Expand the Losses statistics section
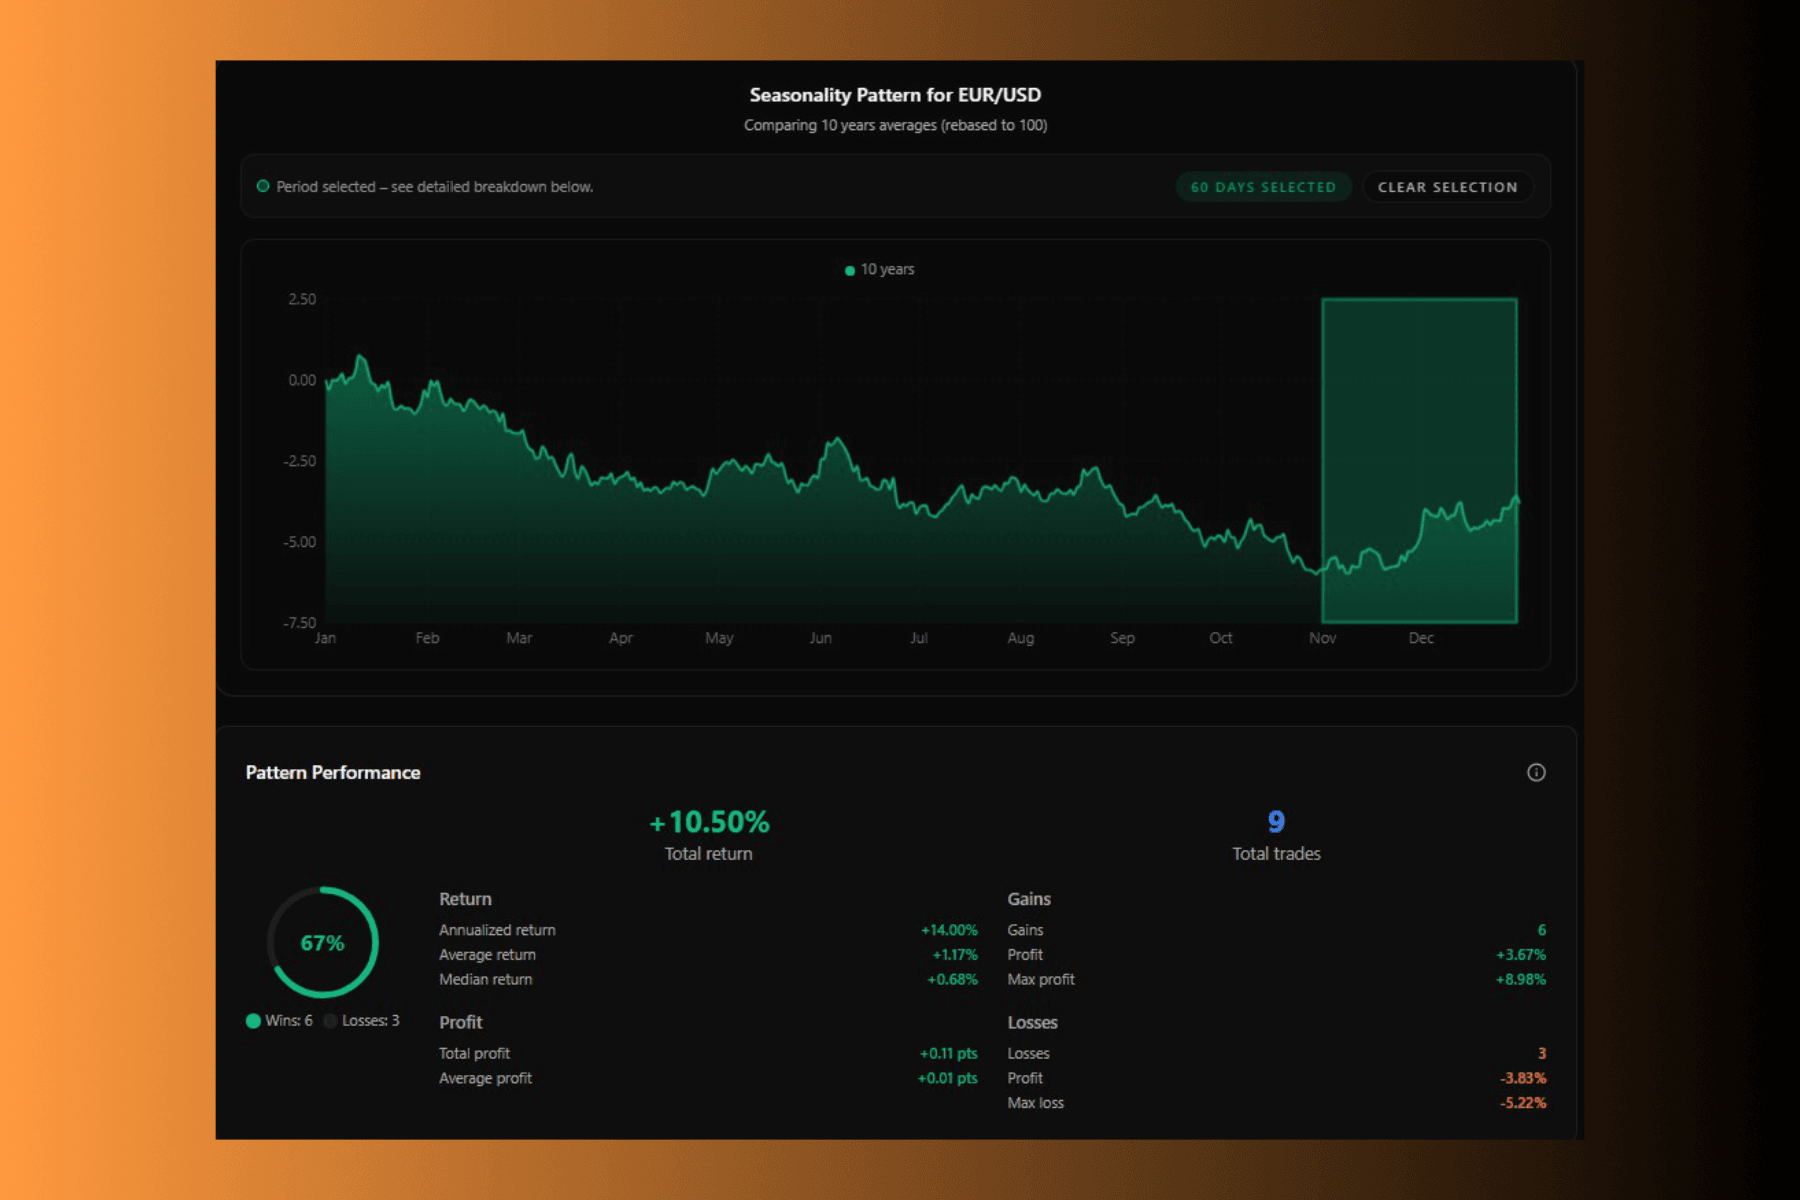This screenshot has width=1800, height=1200. [x=1033, y=1022]
